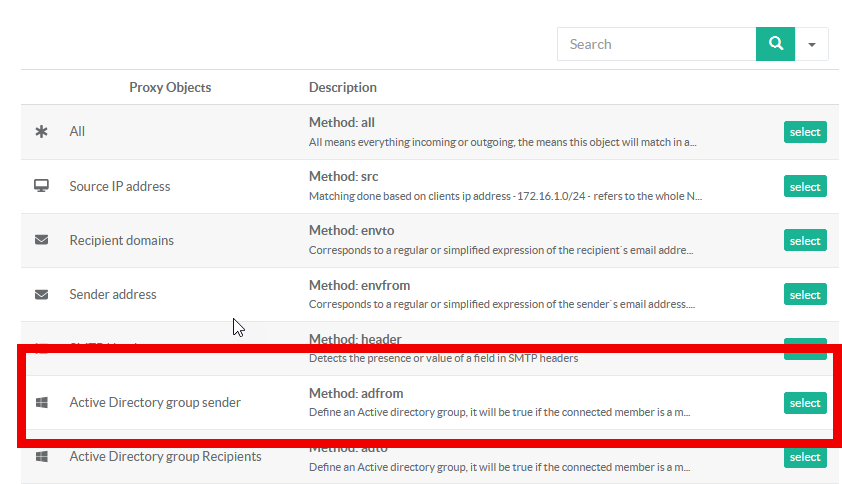The height and width of the screenshot is (484, 842).
Task: Click the Recipient domains row label
Action: pos(121,240)
